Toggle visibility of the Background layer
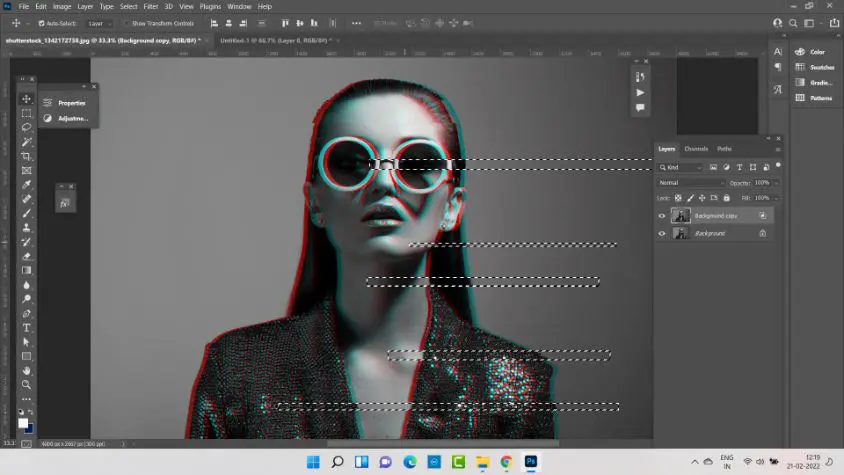Screen dimensions: 844x475 click(x=662, y=233)
